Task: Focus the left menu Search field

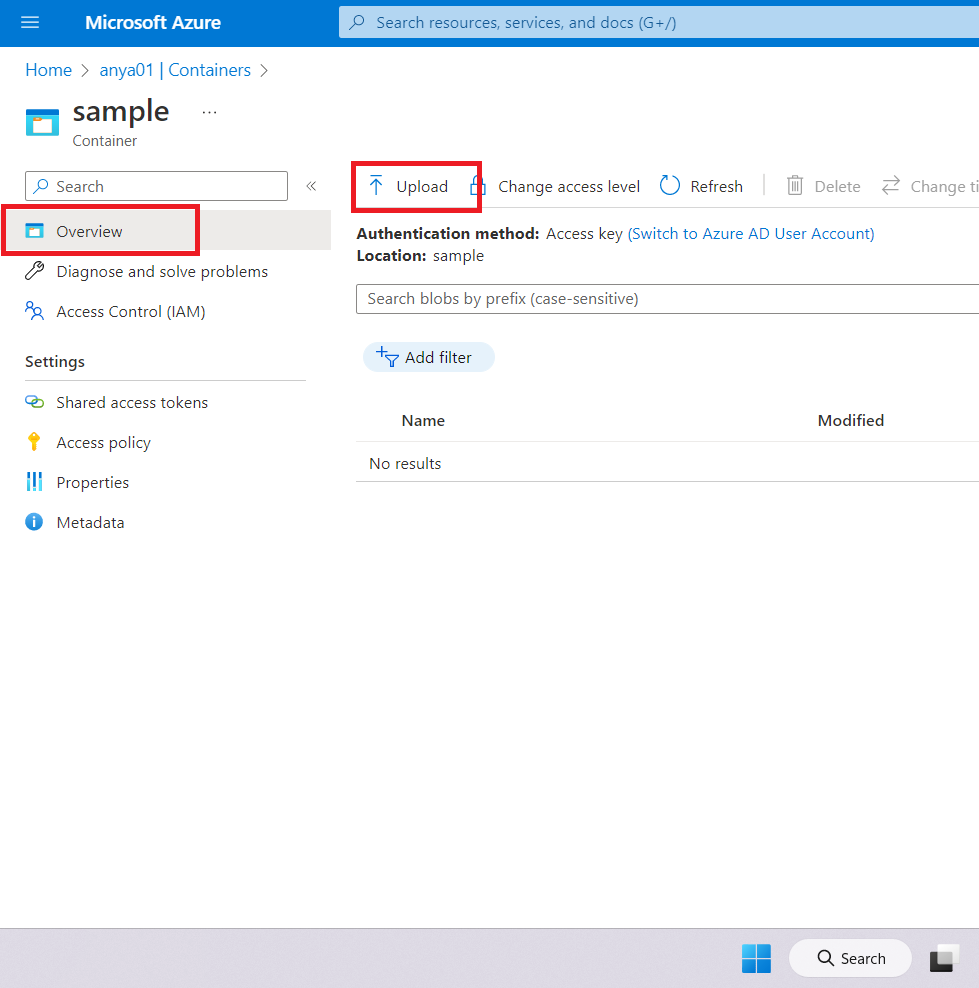Action: pyautogui.click(x=156, y=186)
